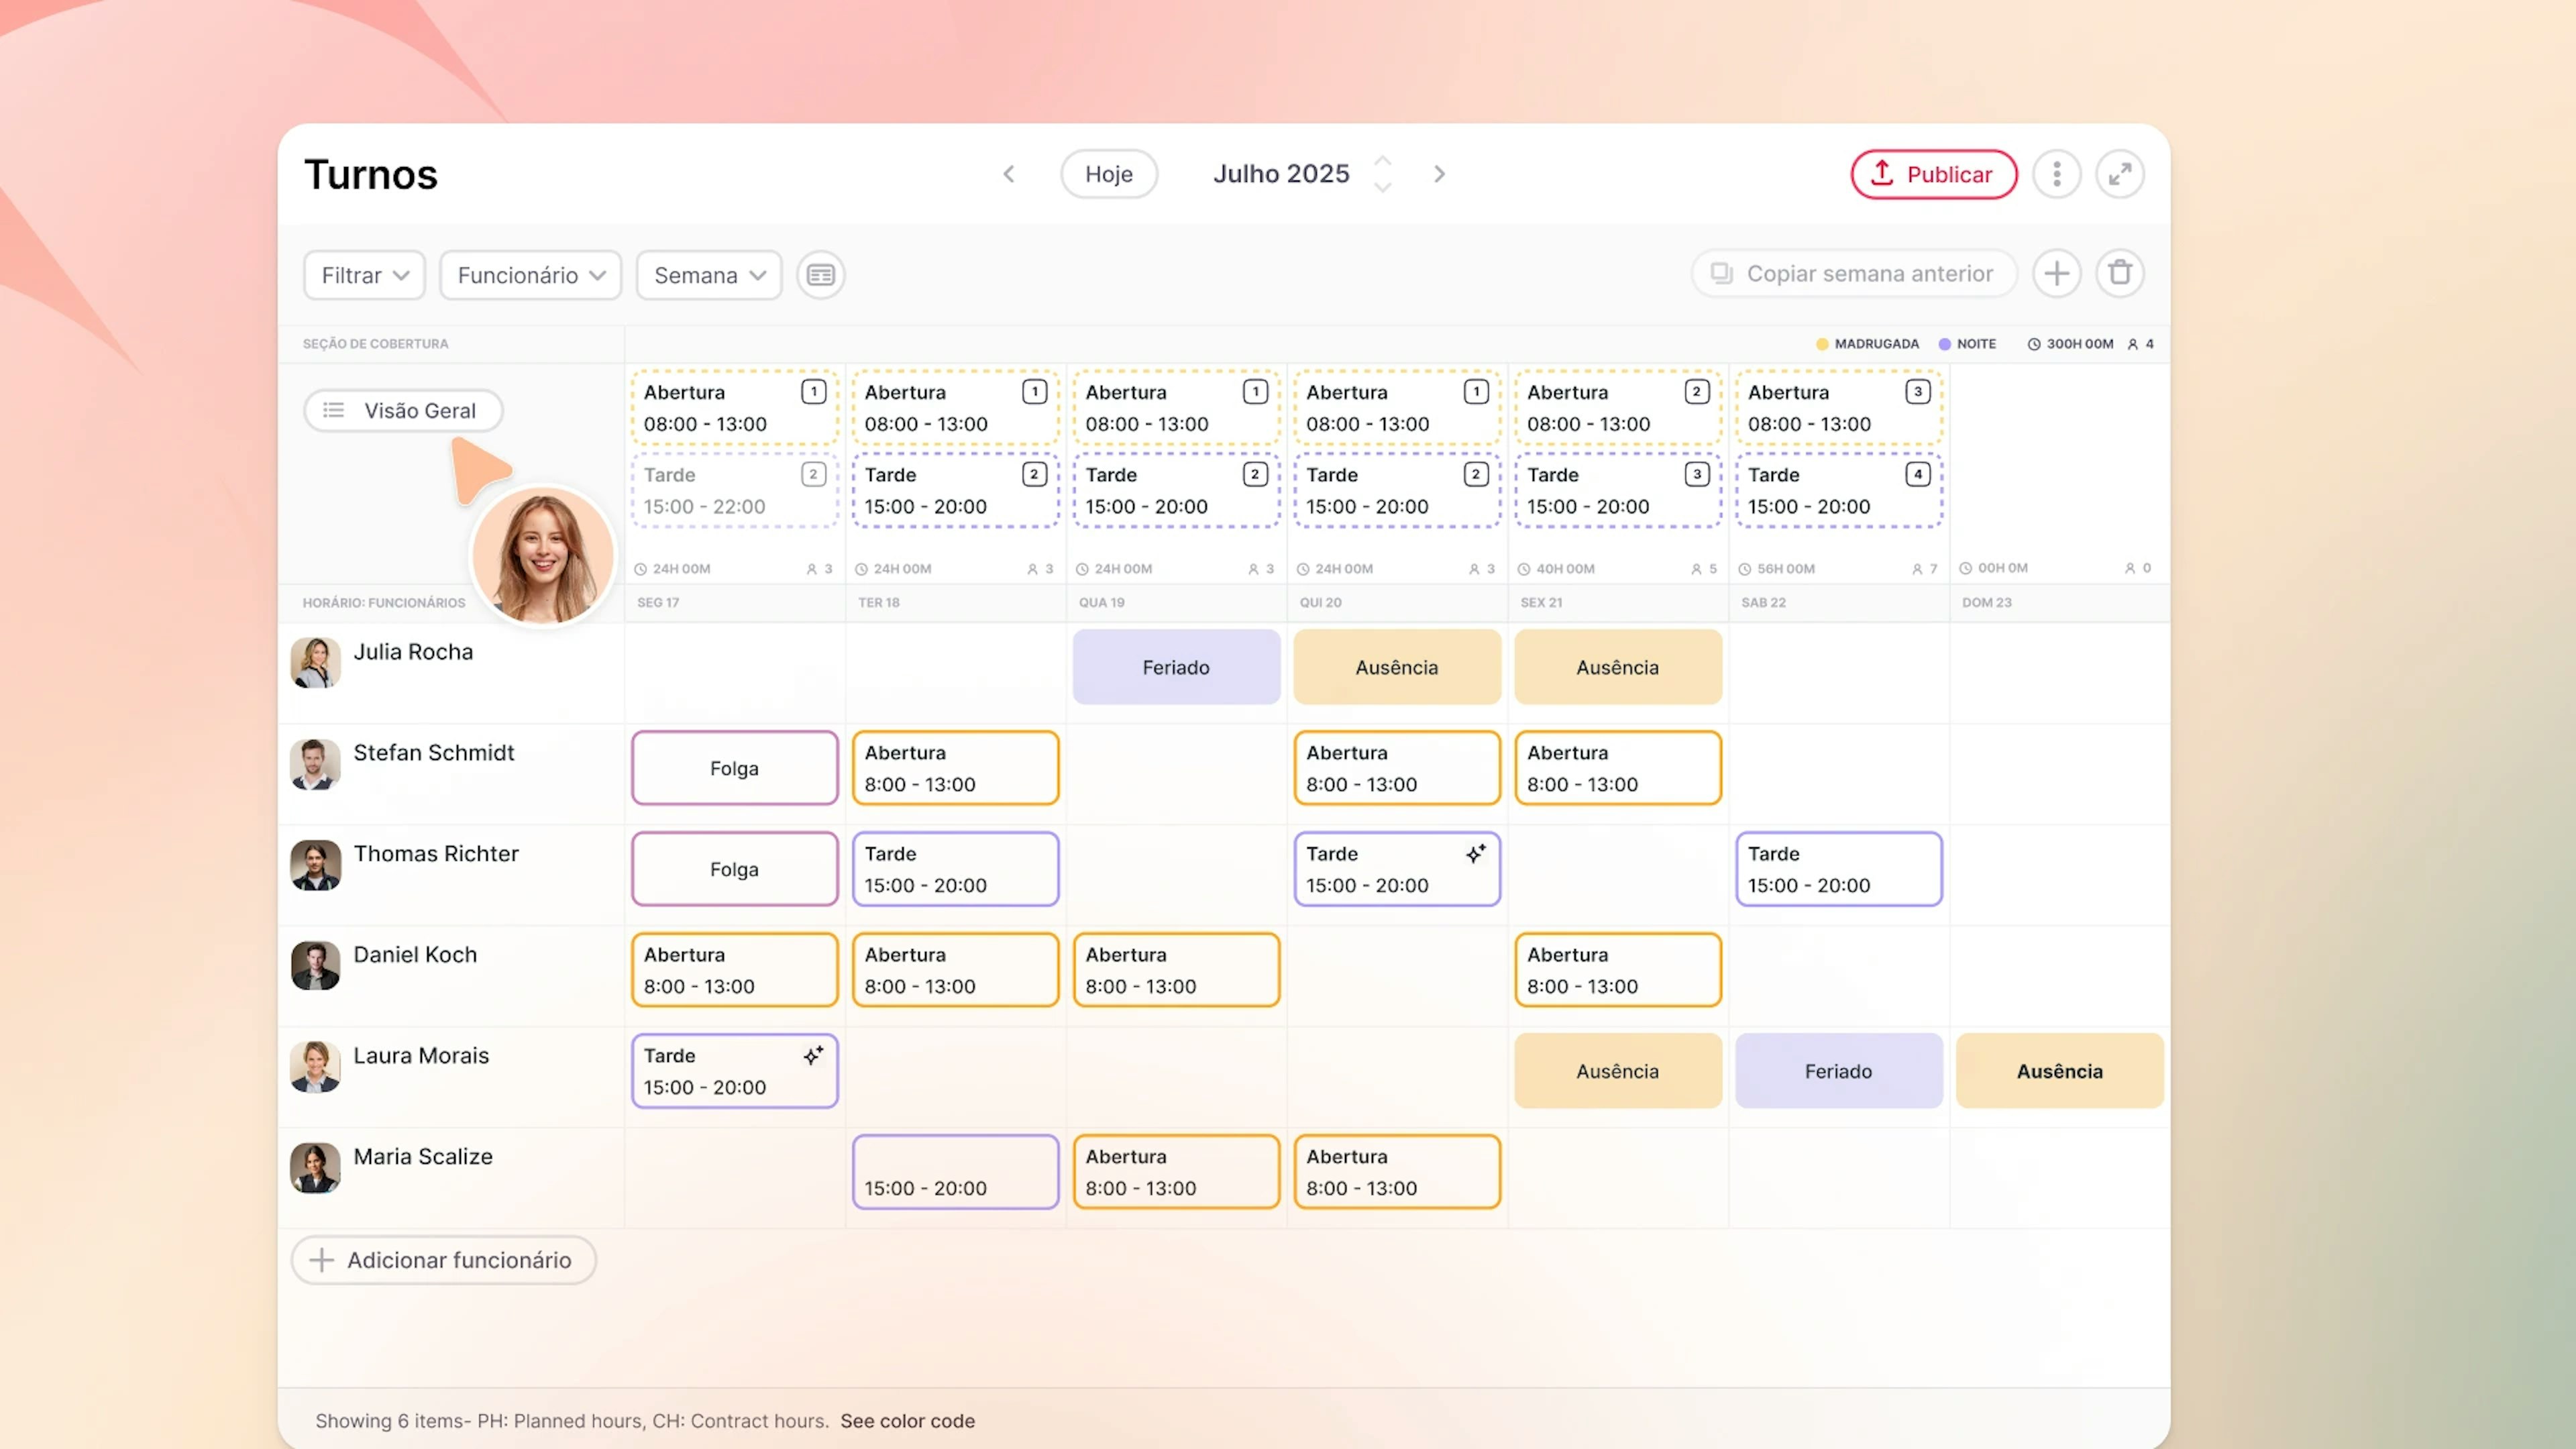The width and height of the screenshot is (2576, 1449).
Task: Go to previous week arrow
Action: point(1009,174)
